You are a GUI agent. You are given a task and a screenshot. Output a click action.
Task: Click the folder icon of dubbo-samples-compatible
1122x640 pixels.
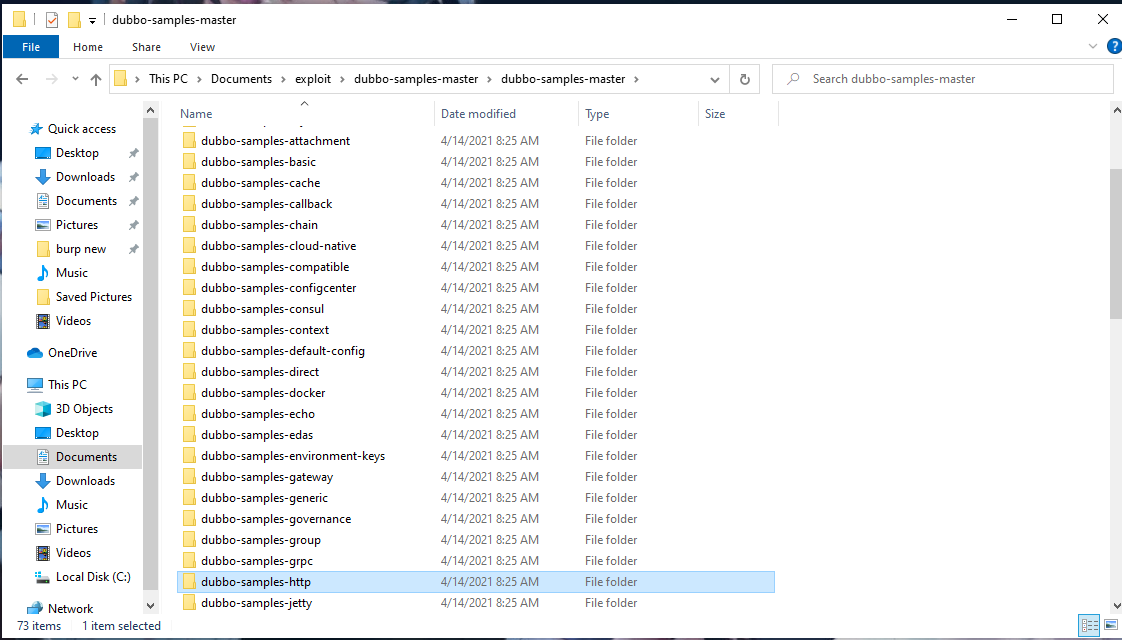pos(189,266)
